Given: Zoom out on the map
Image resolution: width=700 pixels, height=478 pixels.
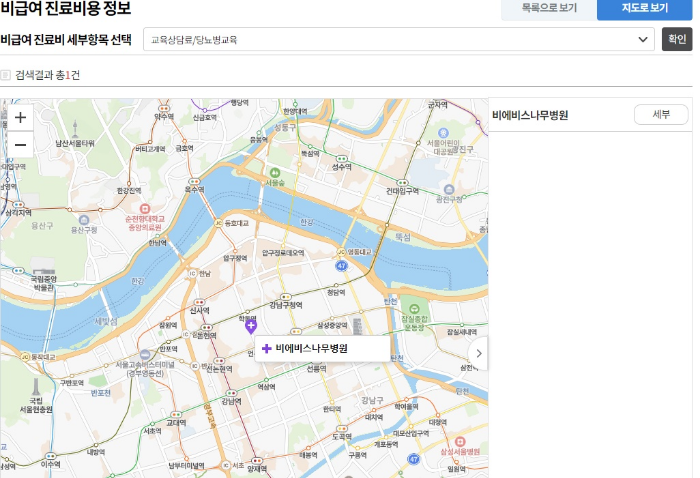Looking at the screenshot, I should [x=20, y=145].
